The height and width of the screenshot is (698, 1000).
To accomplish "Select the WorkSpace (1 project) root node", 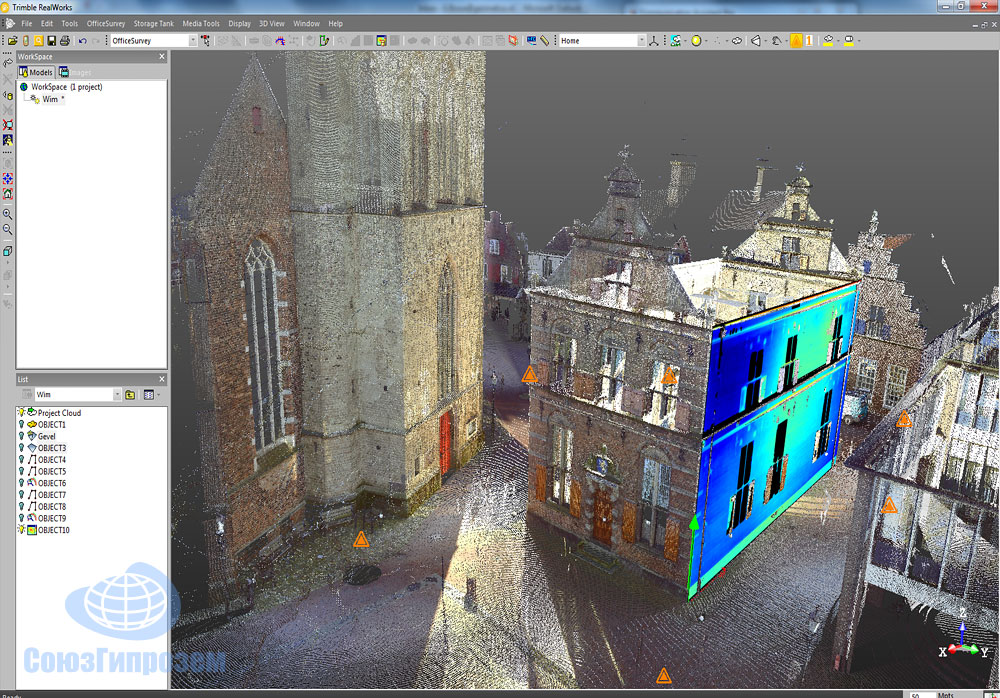I will [x=66, y=87].
